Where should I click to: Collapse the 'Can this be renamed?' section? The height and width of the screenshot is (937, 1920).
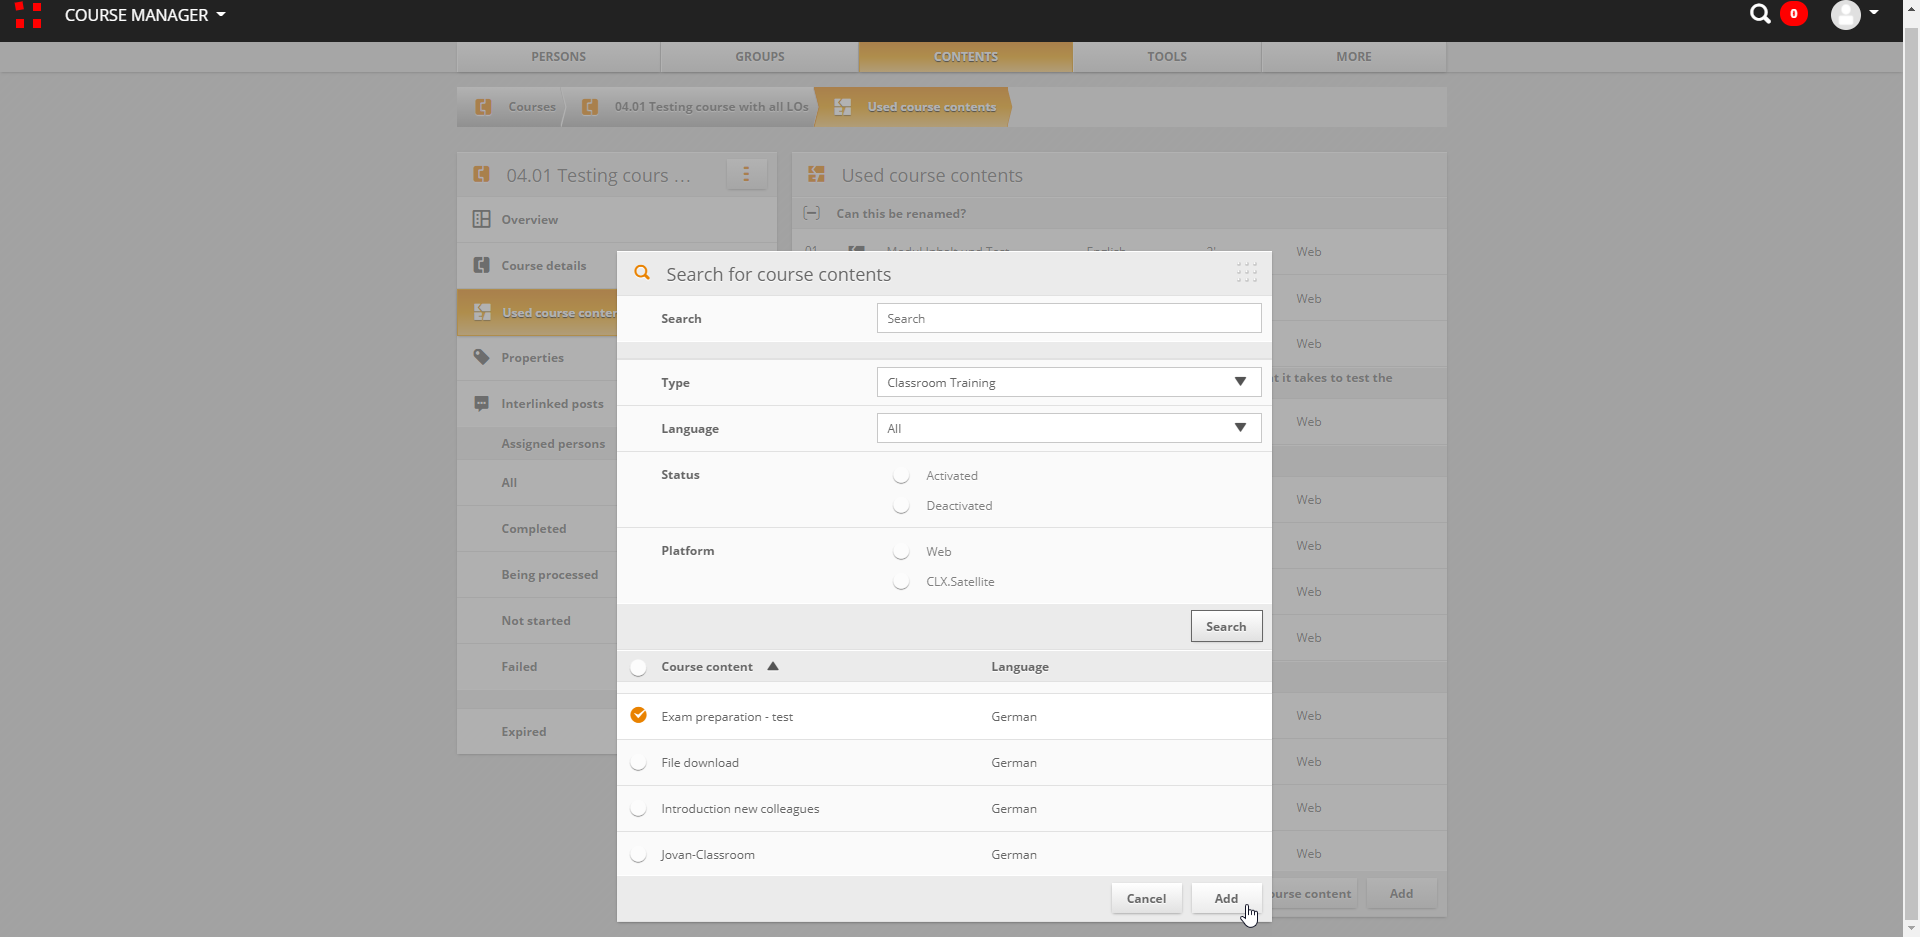(812, 213)
